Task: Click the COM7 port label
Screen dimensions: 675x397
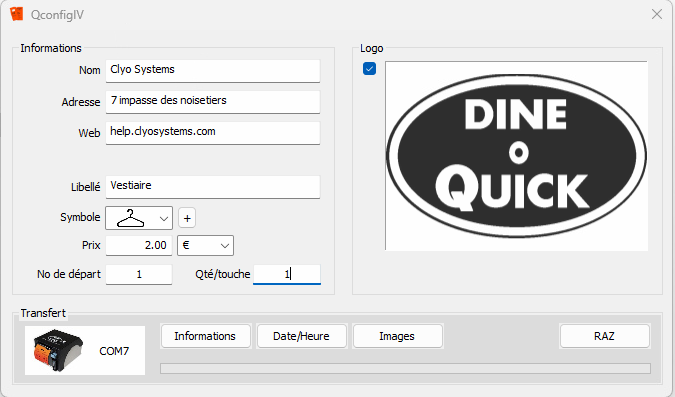Action: (114, 351)
